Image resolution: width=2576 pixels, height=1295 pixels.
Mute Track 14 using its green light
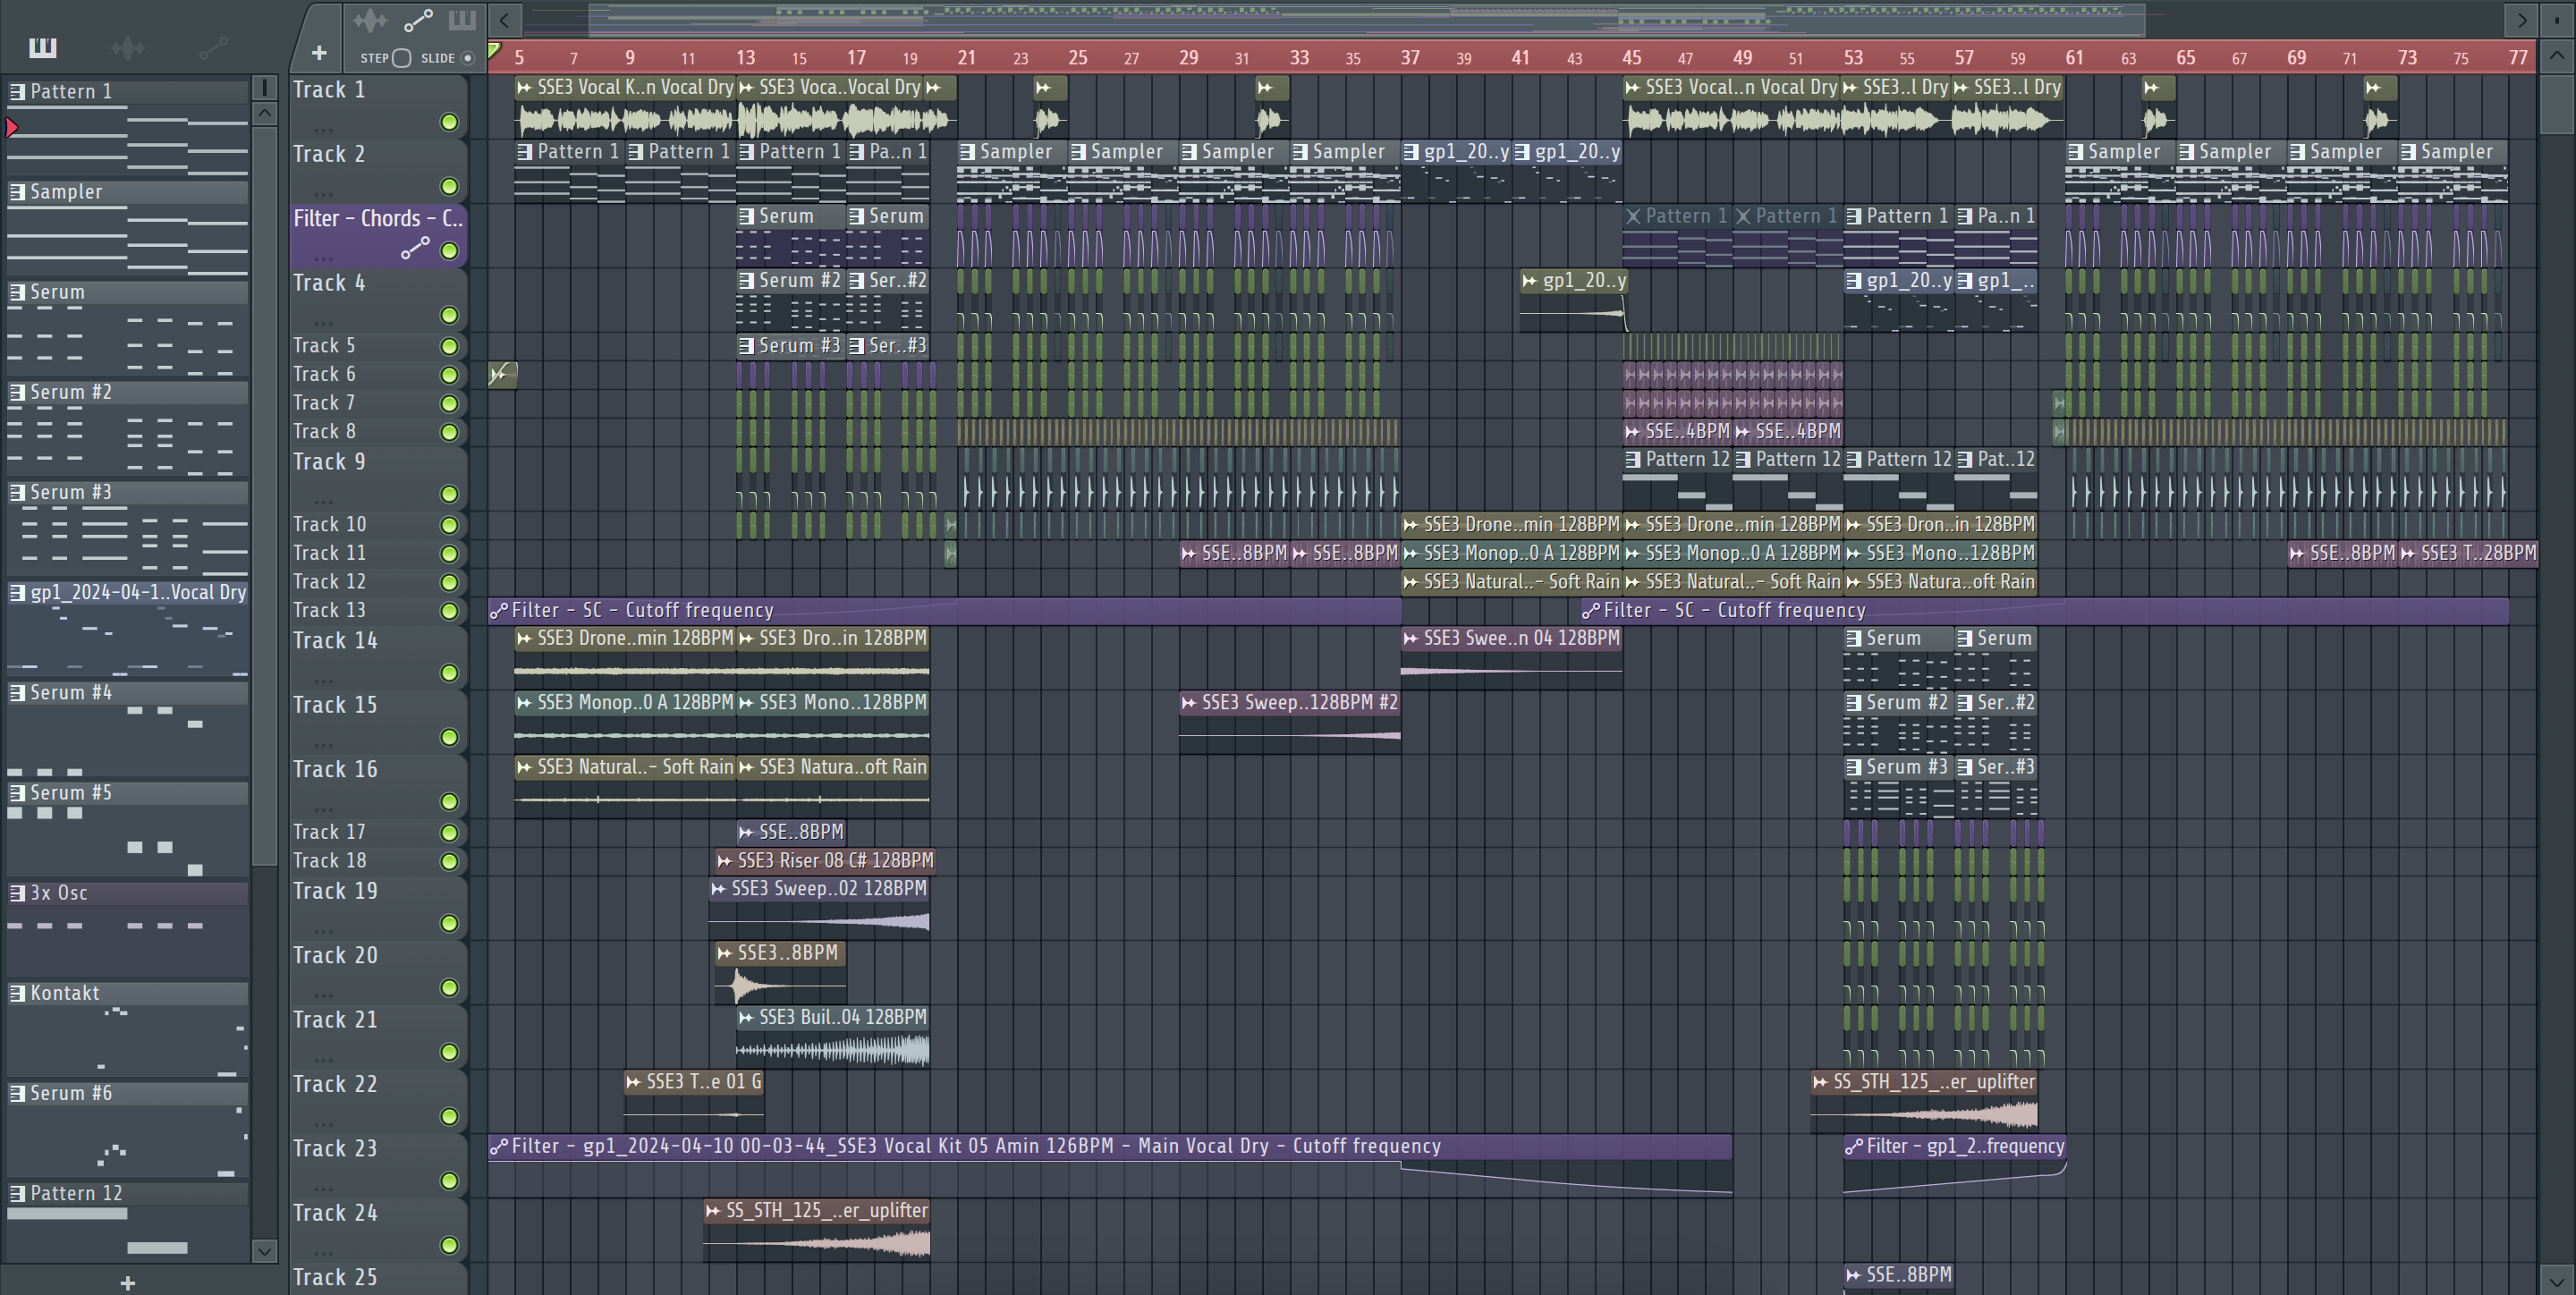pyautogui.click(x=449, y=673)
